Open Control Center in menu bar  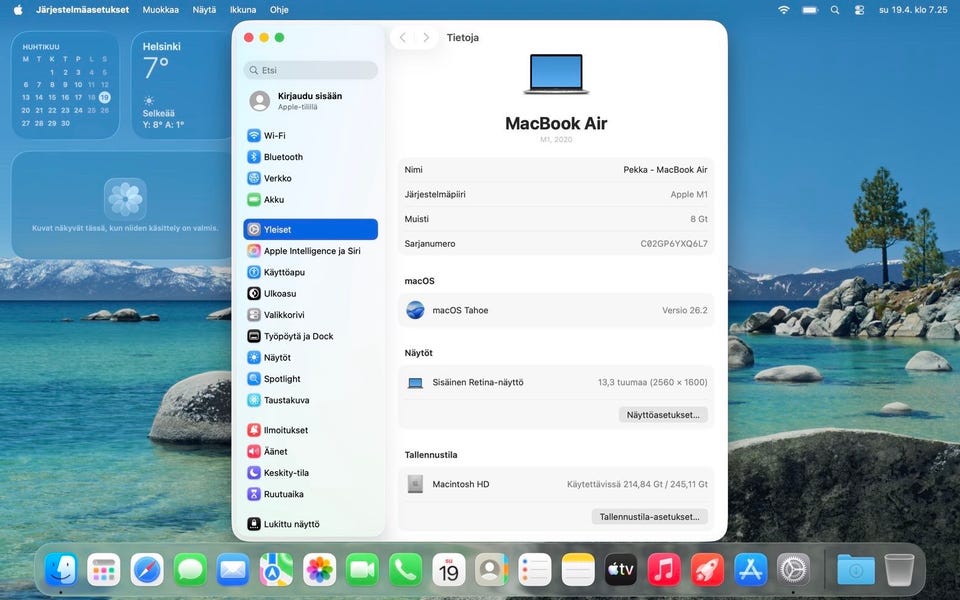(x=859, y=10)
